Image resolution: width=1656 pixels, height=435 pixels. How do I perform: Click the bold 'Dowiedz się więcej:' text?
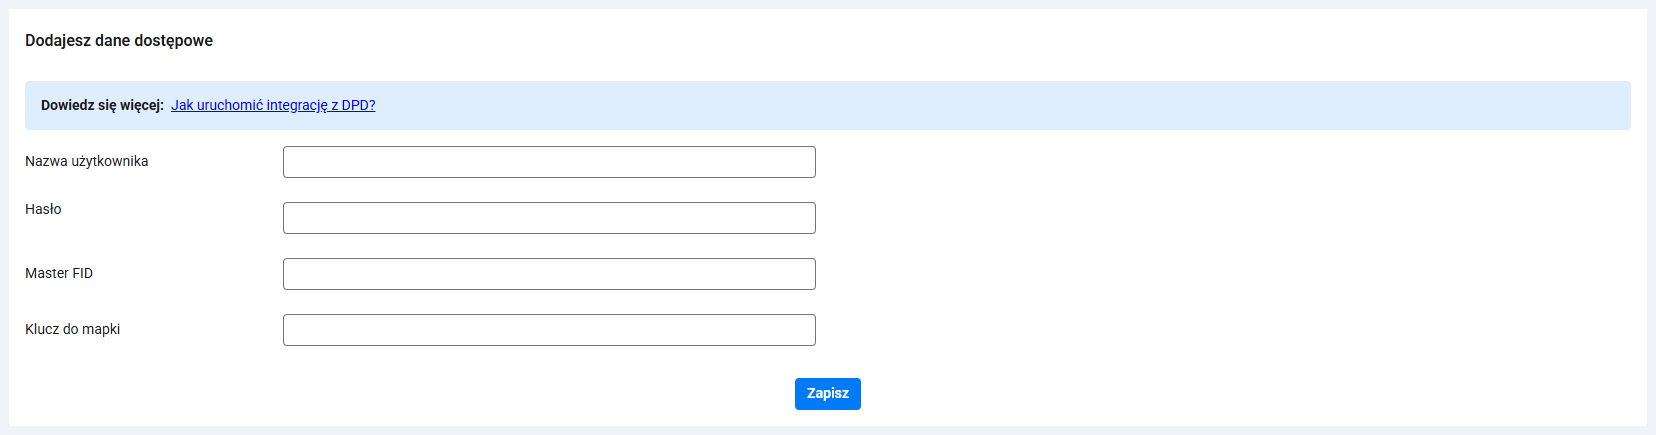[102, 105]
